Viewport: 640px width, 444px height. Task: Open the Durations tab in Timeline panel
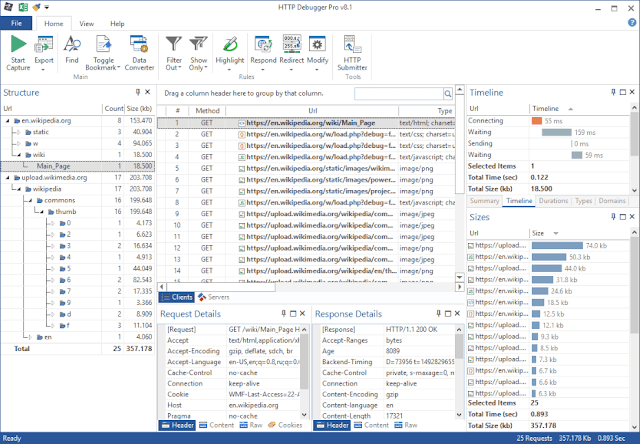click(553, 201)
